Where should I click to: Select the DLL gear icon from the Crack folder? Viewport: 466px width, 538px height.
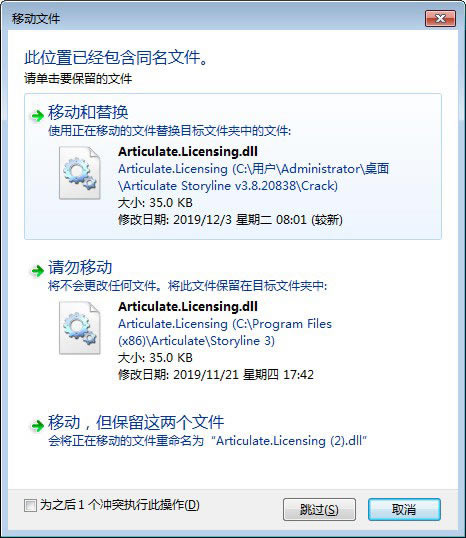point(80,173)
